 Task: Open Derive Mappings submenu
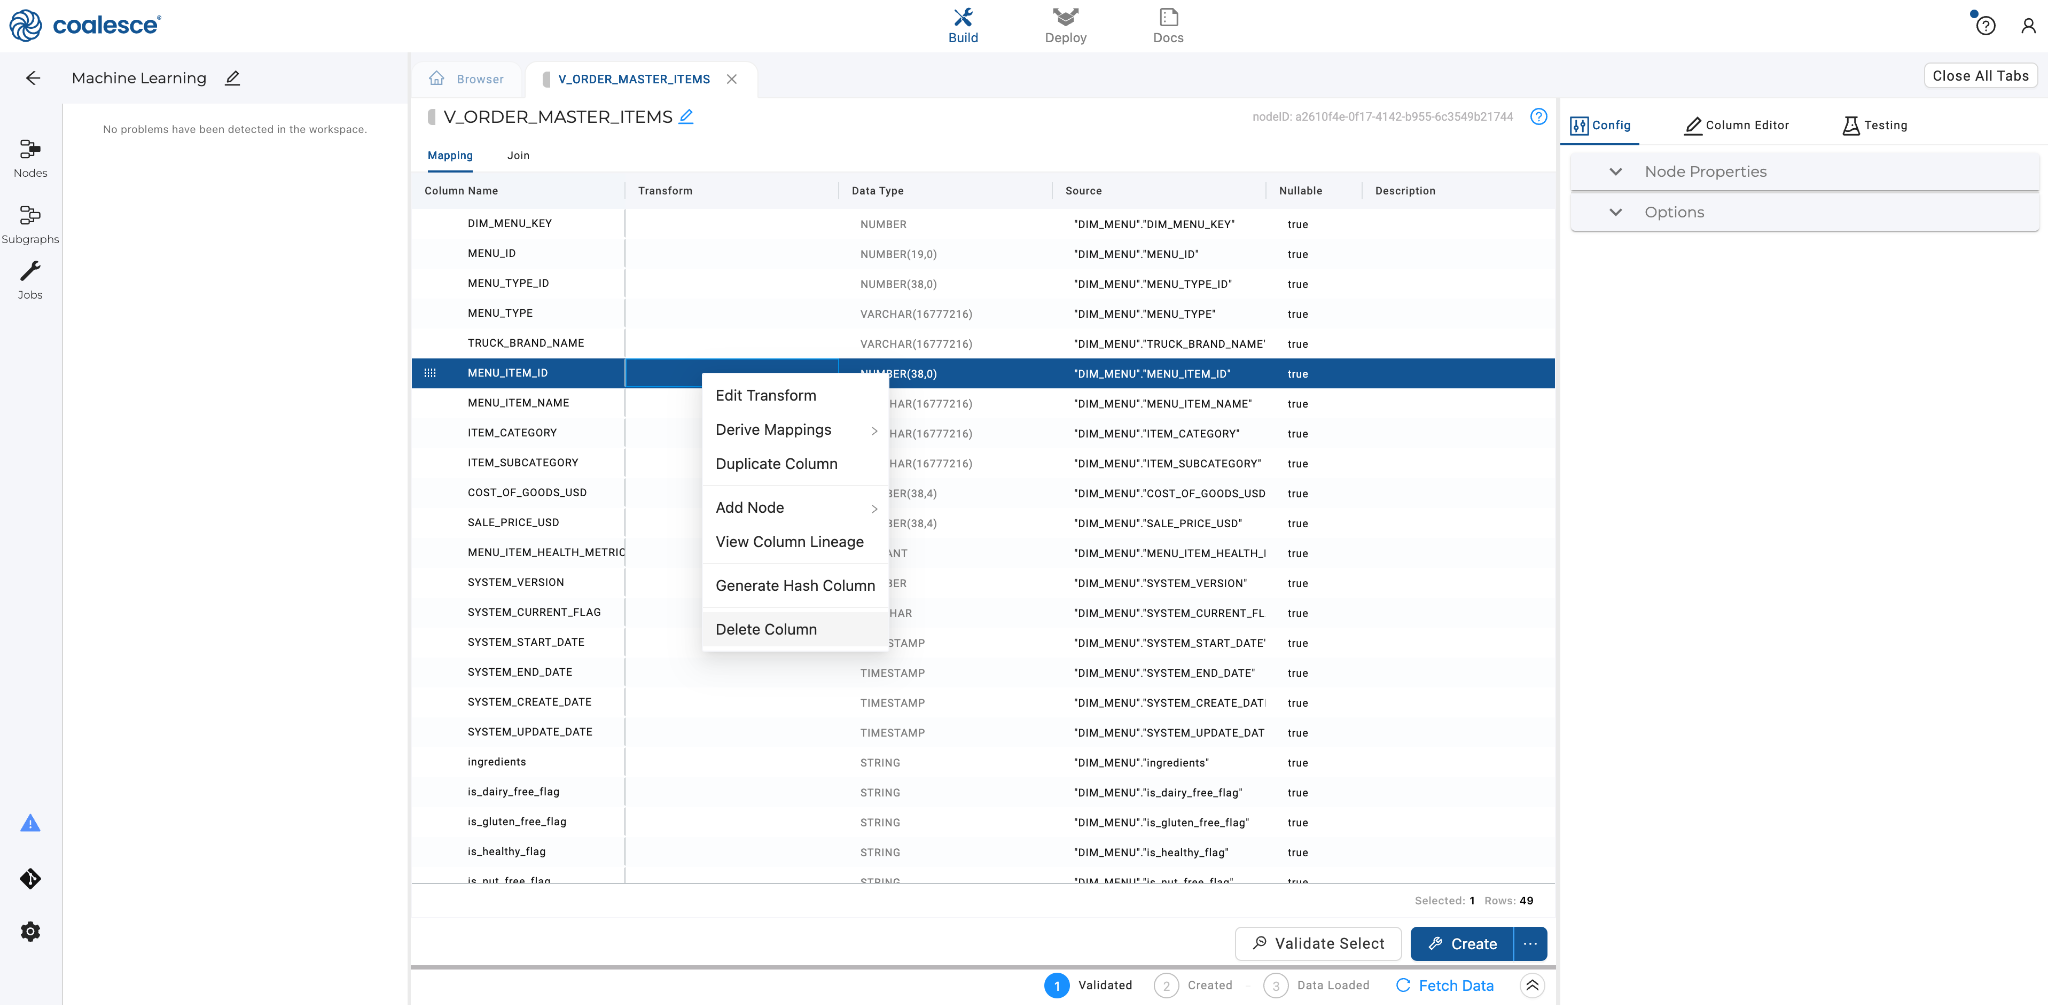(796, 430)
